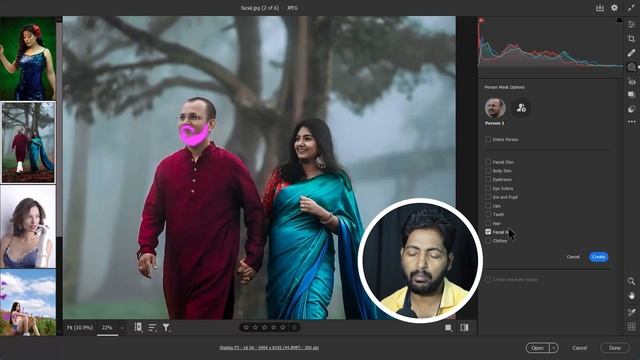640x360 pixels.
Task: Enable the Iris and Pupil checkbox
Action: pos(488,197)
